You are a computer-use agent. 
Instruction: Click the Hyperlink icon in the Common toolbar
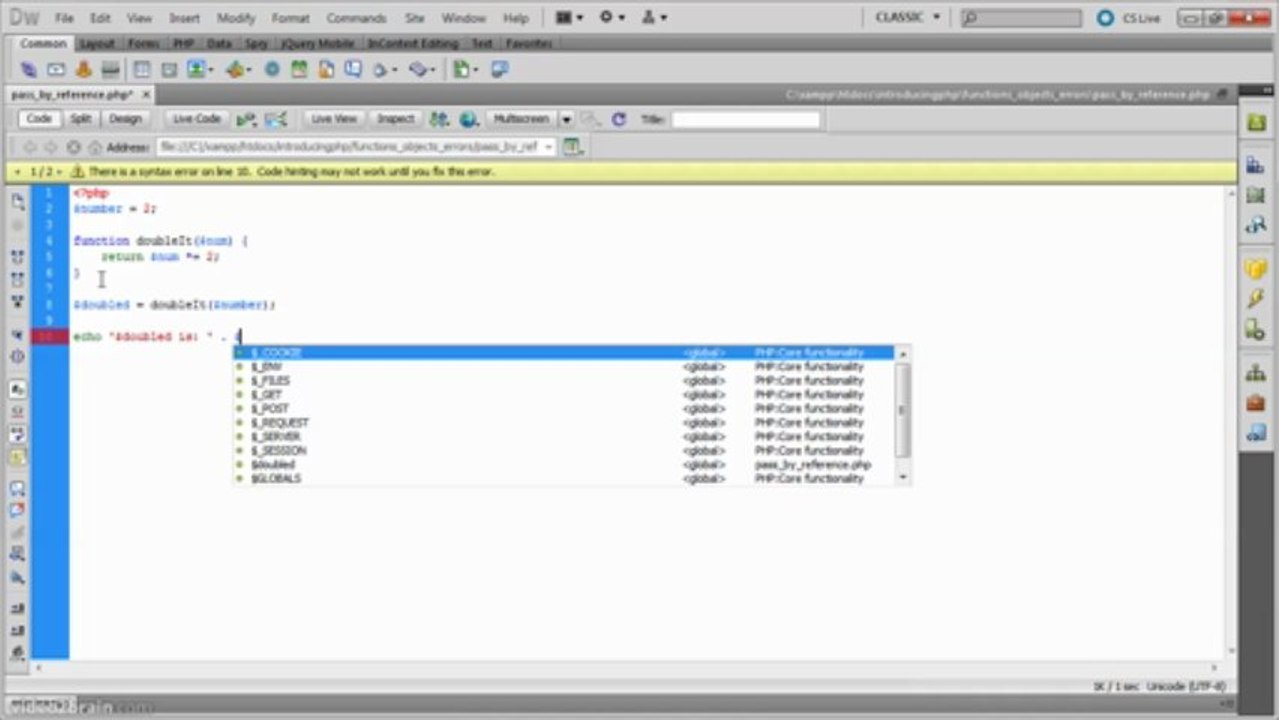click(29, 69)
